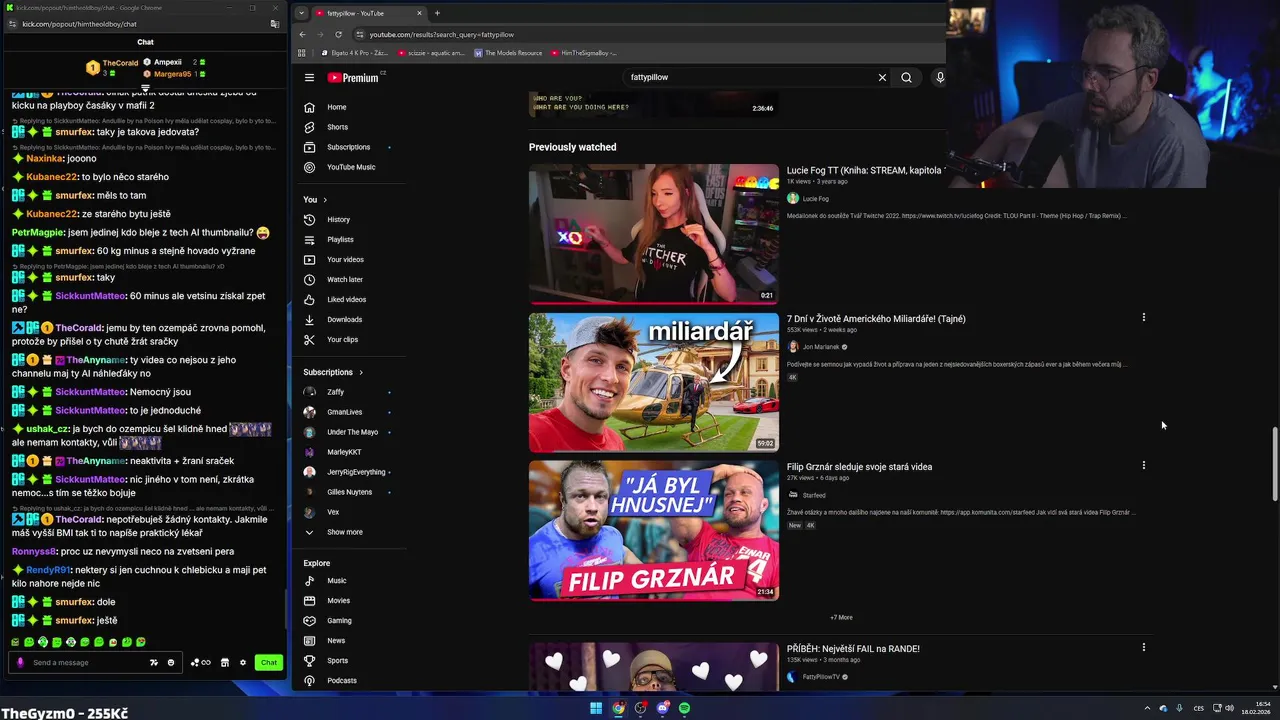Open the YouTube hamburger guide menu
Viewport: 1280px width, 720px height.
309,77
